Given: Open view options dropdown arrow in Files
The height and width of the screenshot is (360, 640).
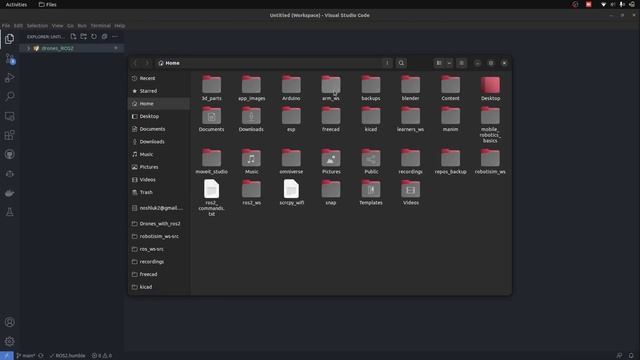Looking at the screenshot, I should tap(449, 63).
